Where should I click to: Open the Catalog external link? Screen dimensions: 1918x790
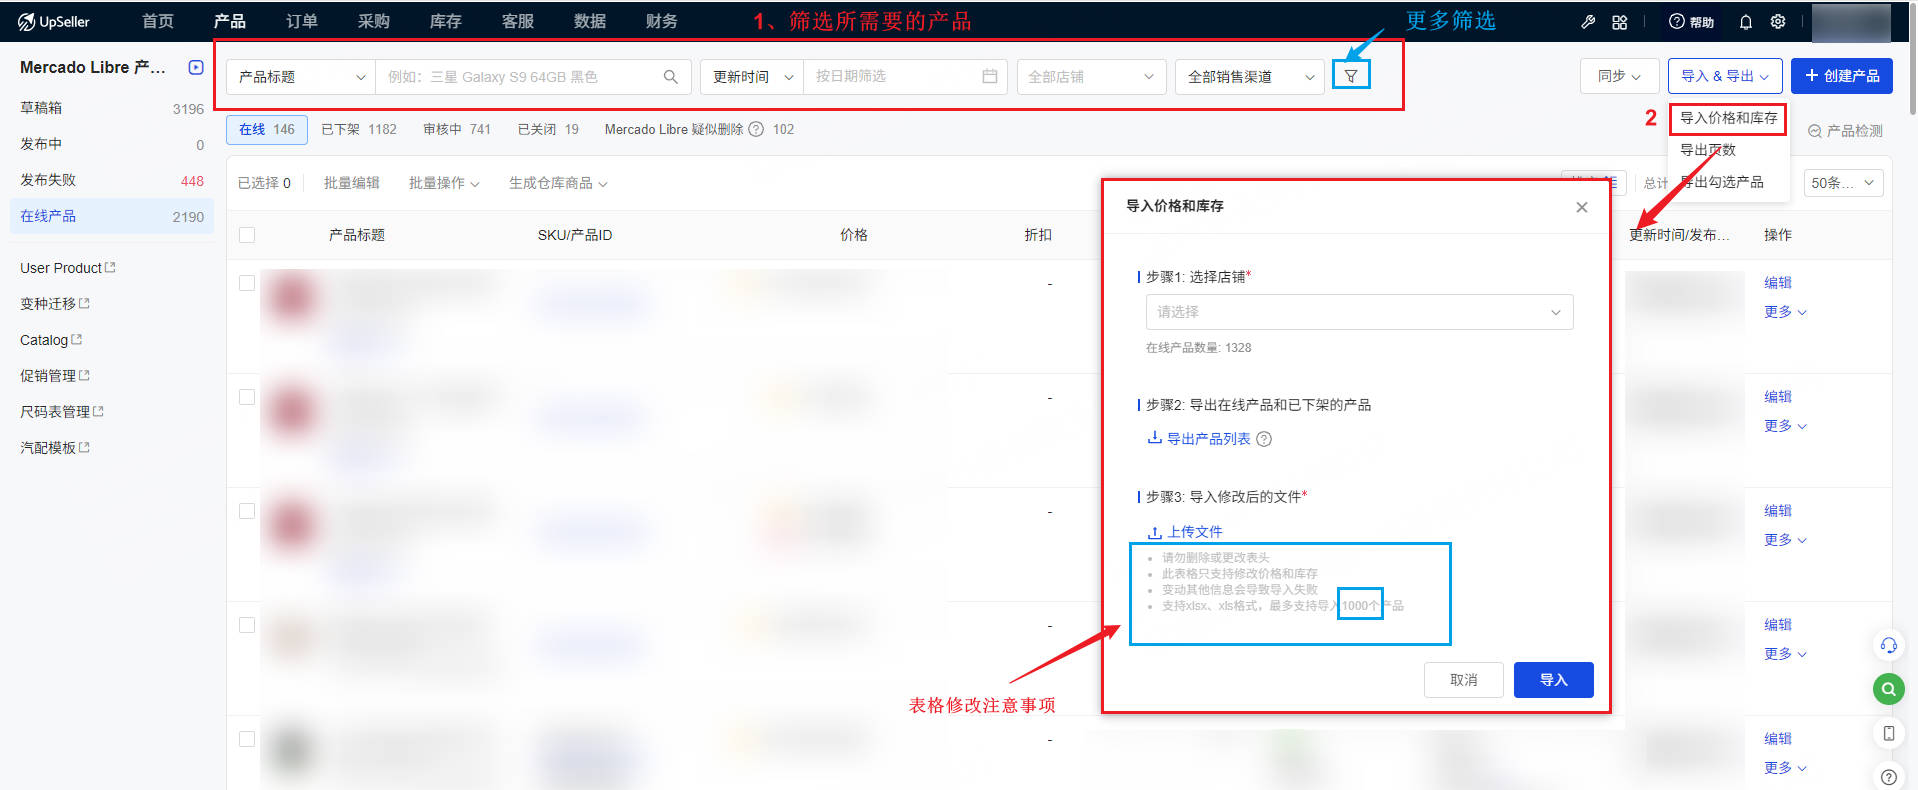(51, 340)
